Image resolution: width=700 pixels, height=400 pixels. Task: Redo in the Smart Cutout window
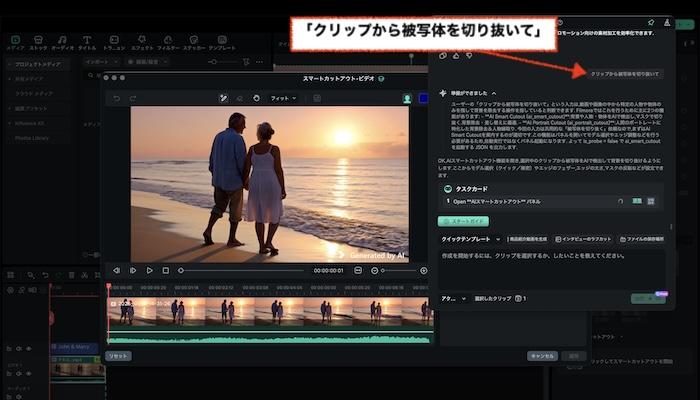(x=133, y=98)
